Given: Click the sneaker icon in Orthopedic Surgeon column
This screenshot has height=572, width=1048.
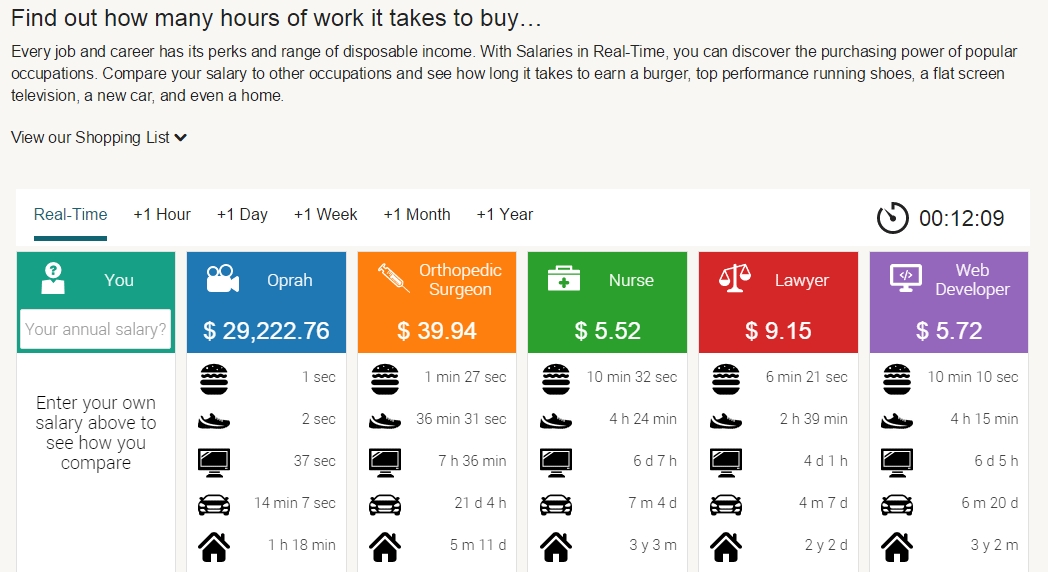Looking at the screenshot, I should pyautogui.click(x=385, y=421).
